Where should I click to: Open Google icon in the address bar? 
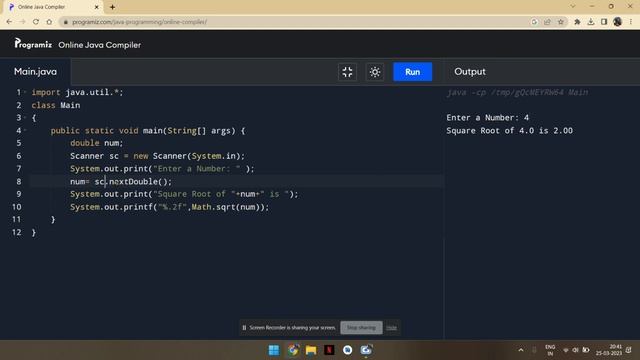534,22
